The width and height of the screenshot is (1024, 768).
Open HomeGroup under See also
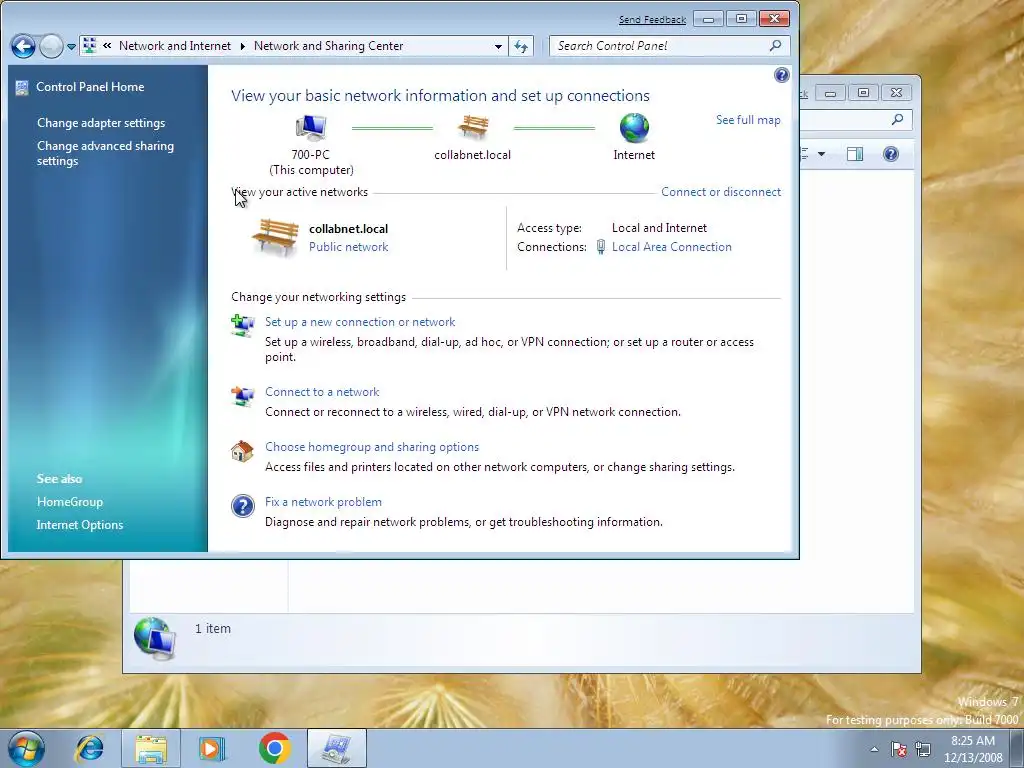pos(70,502)
